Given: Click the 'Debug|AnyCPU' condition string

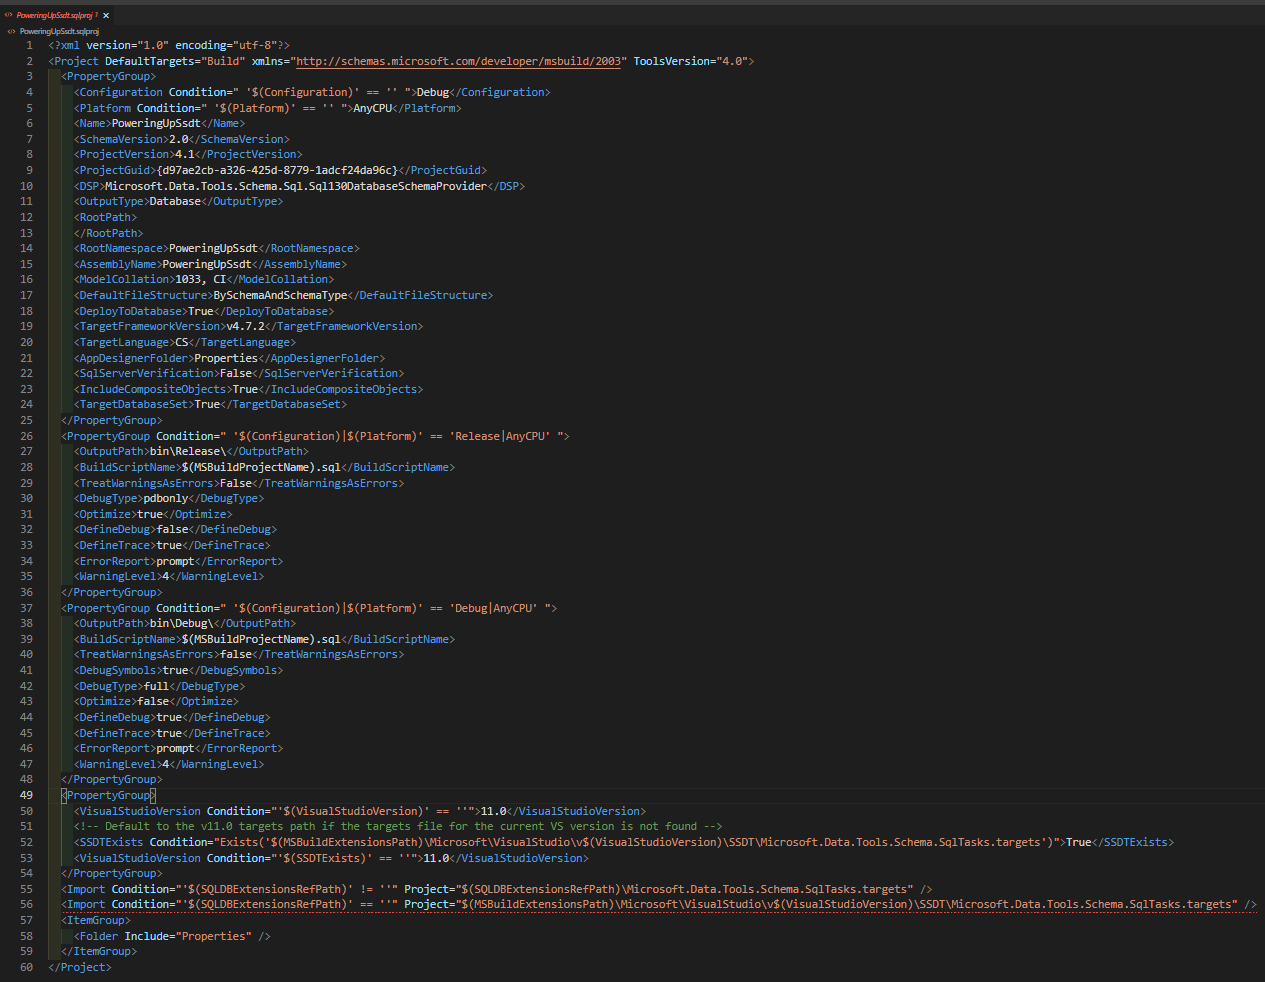Looking at the screenshot, I should pyautogui.click(x=494, y=608).
